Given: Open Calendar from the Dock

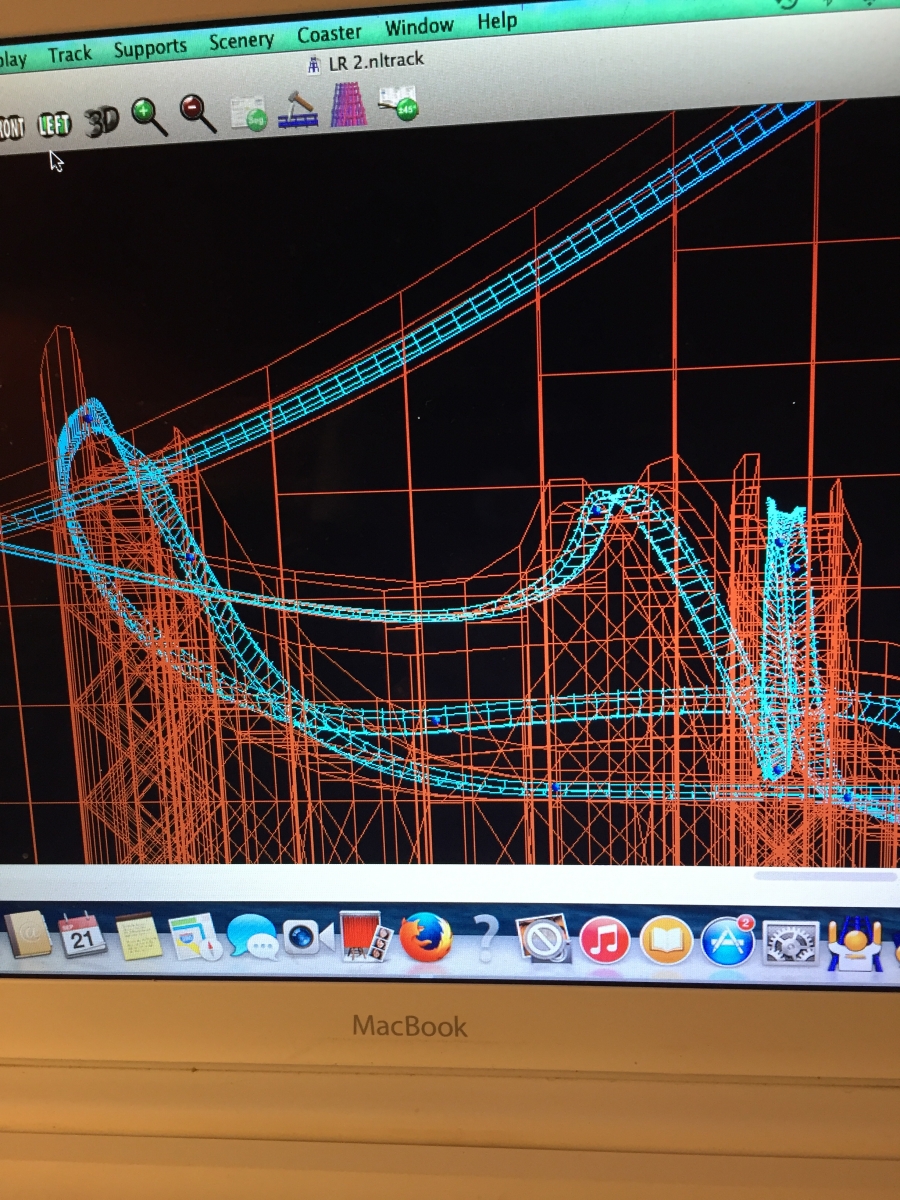Looking at the screenshot, I should coord(83,936).
